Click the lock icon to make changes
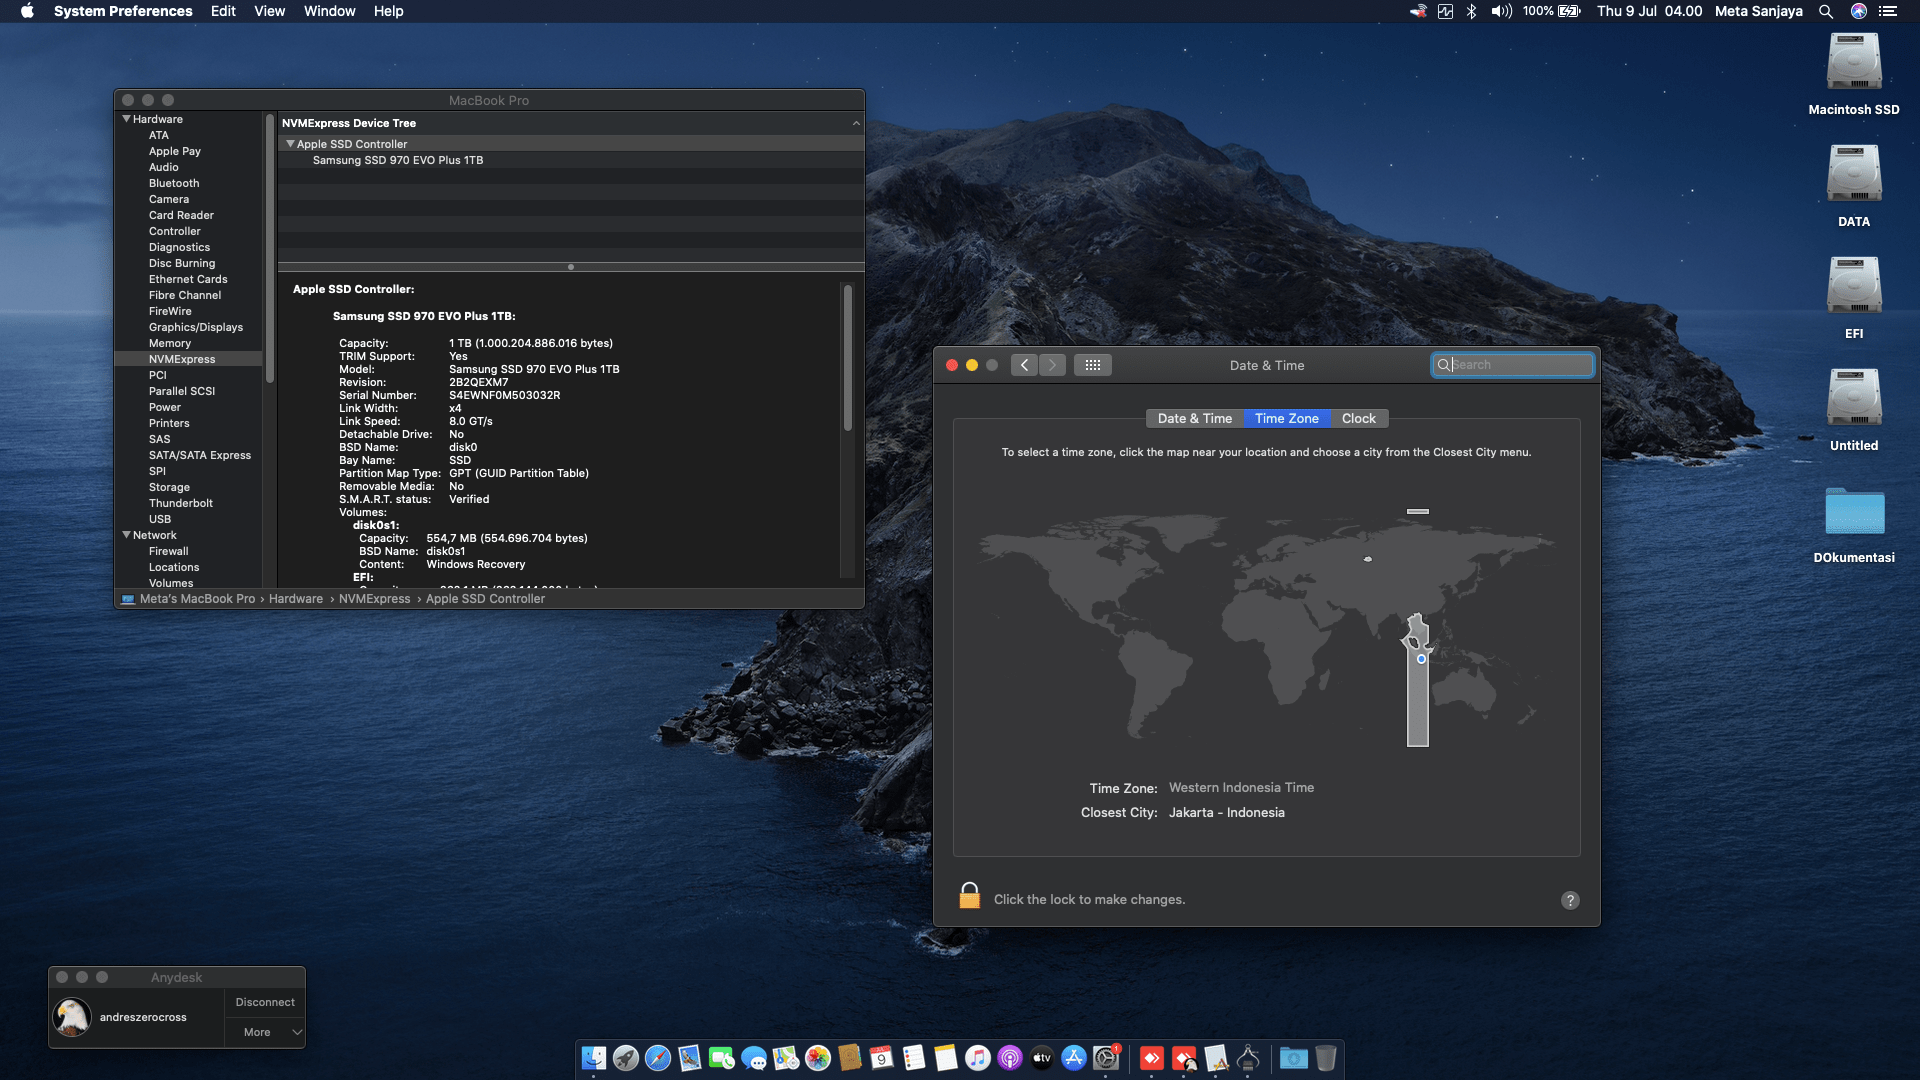The image size is (1920, 1080). point(969,896)
